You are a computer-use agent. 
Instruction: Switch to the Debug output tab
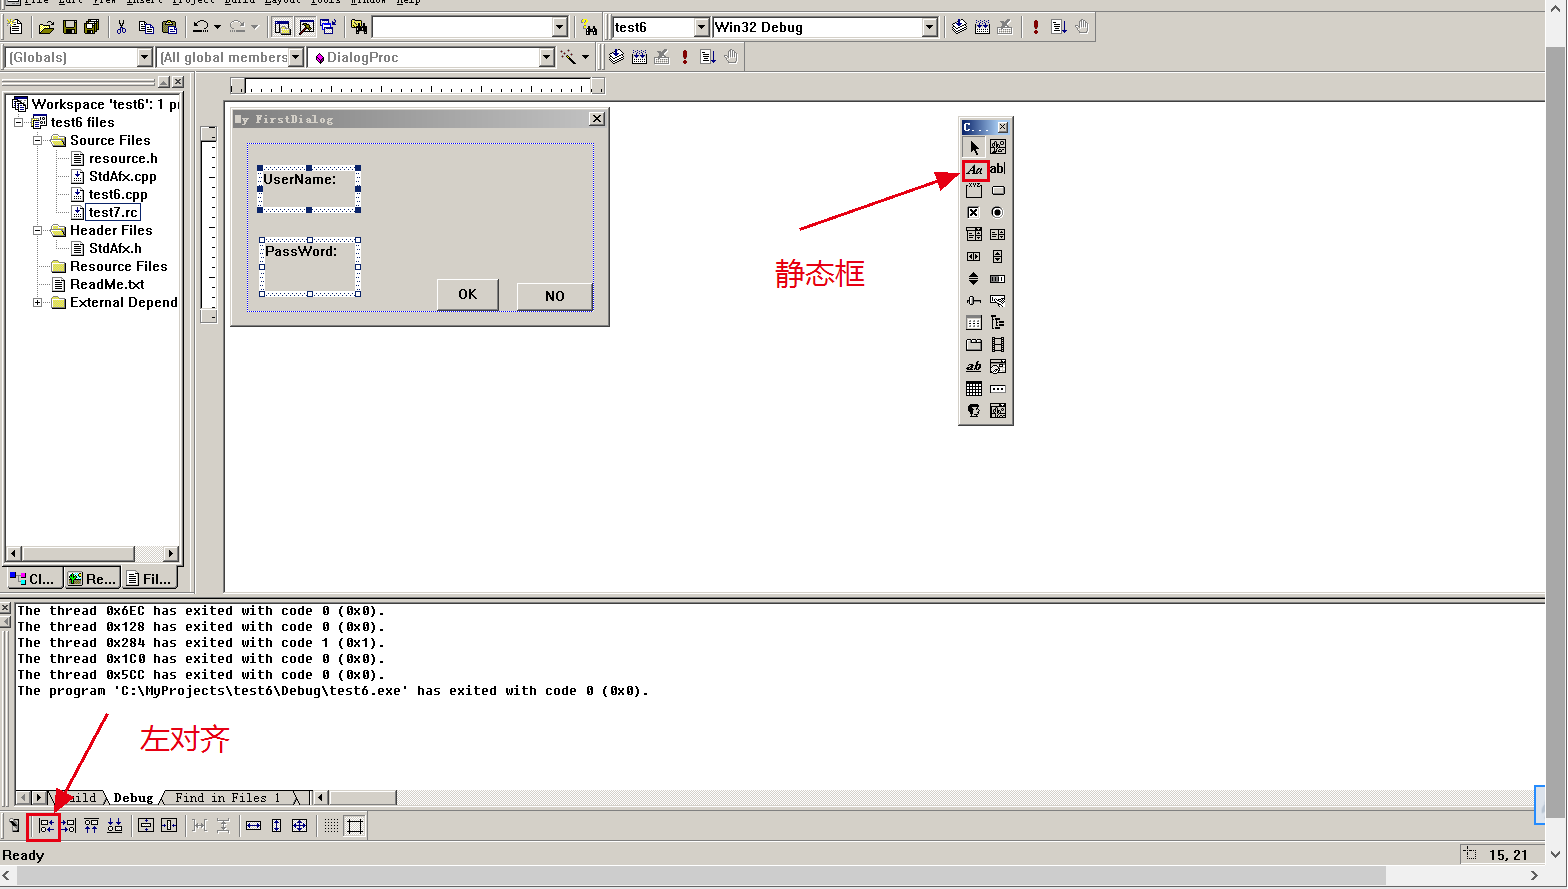[x=133, y=798]
